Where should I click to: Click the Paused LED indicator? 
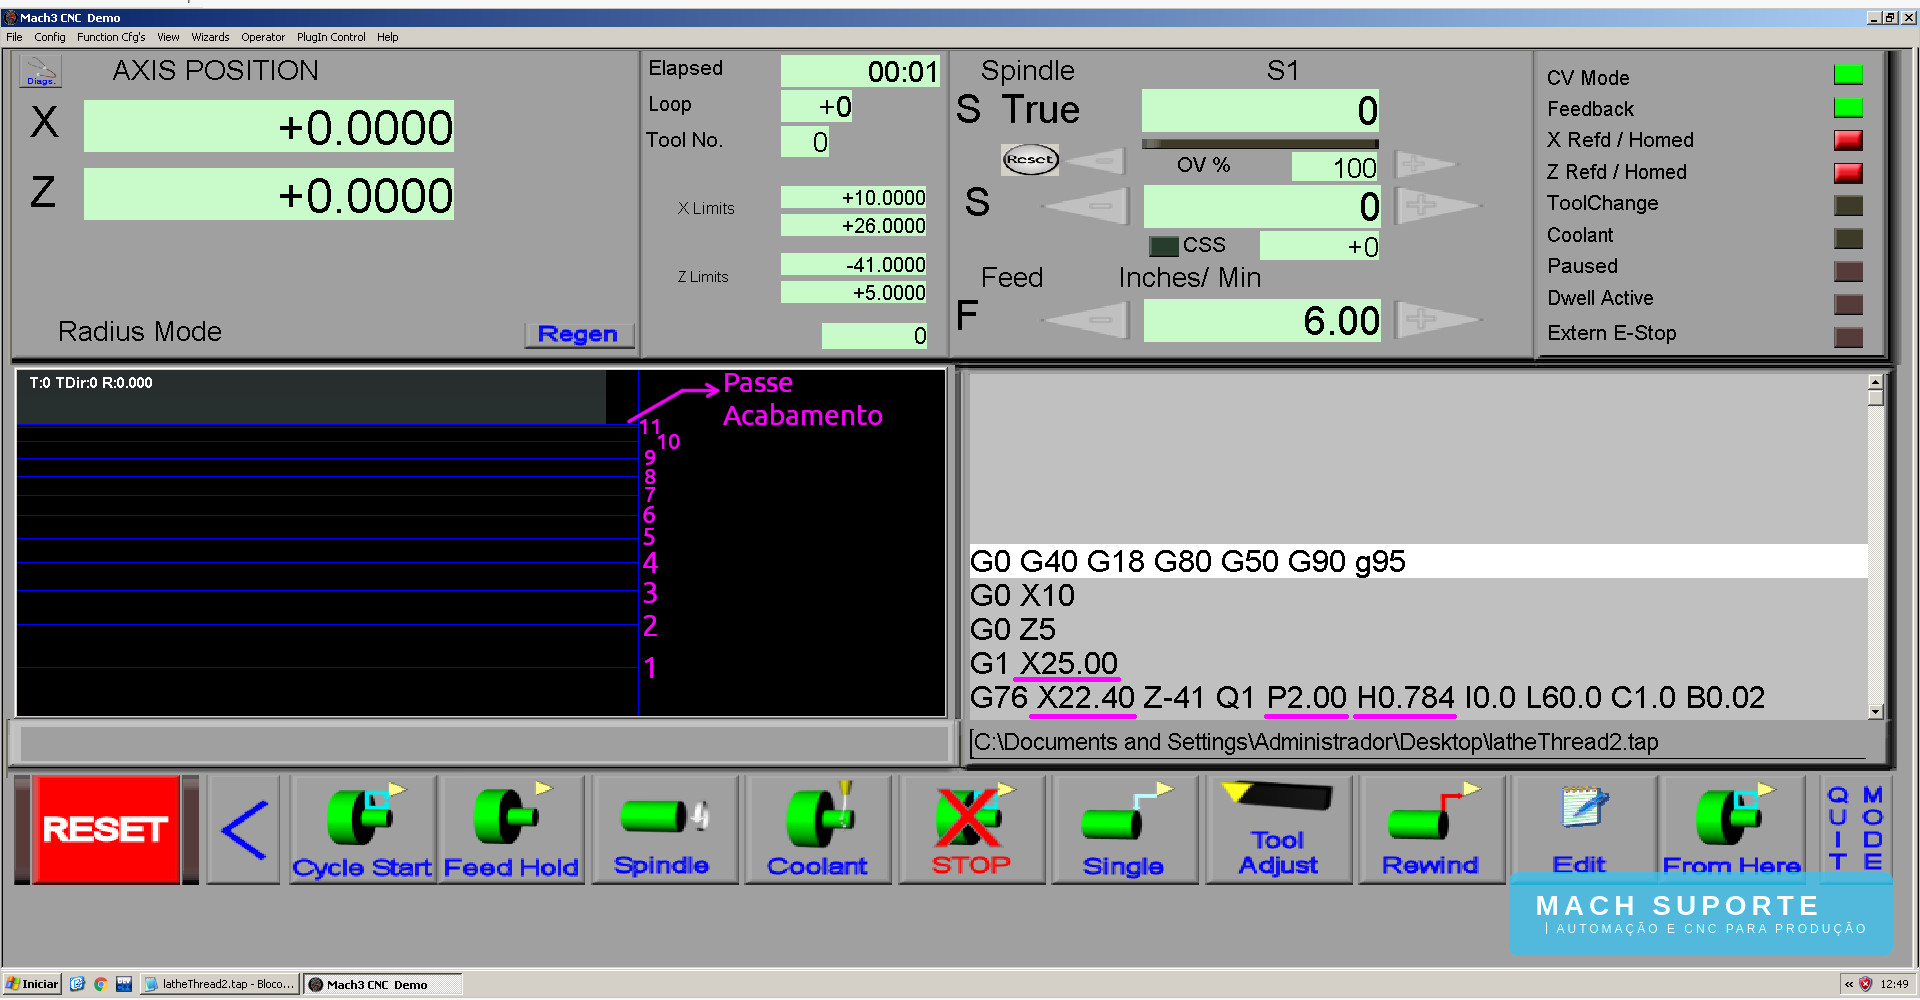(x=1848, y=272)
